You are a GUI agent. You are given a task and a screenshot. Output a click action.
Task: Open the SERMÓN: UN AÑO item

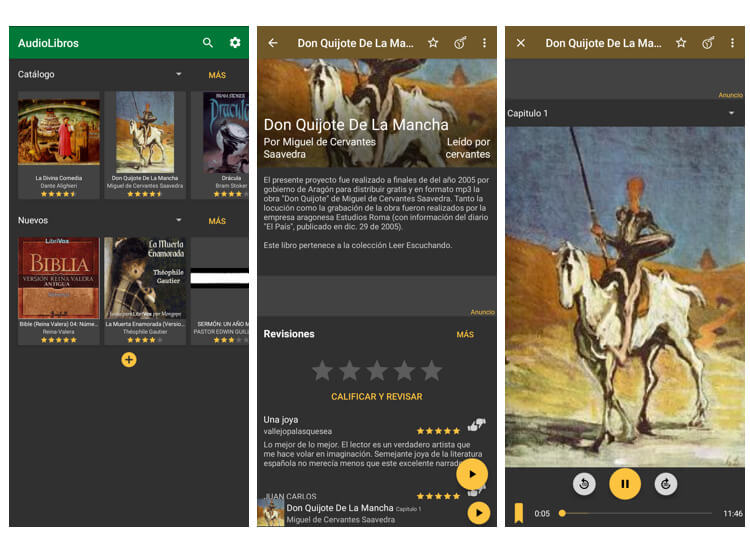pos(220,291)
